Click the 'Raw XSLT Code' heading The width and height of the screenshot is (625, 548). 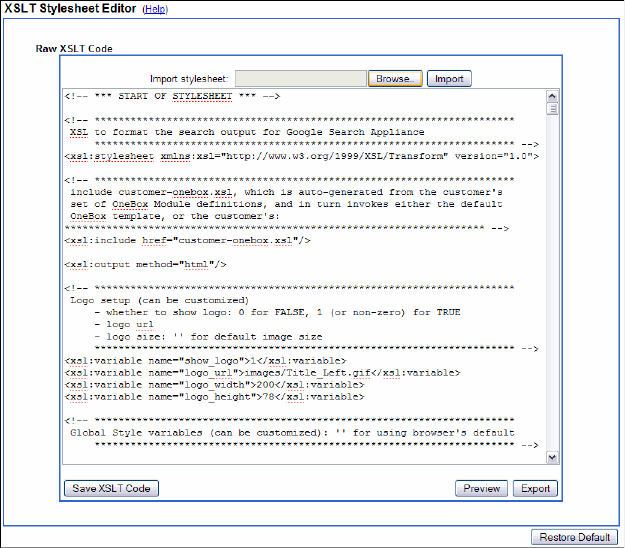[74, 49]
